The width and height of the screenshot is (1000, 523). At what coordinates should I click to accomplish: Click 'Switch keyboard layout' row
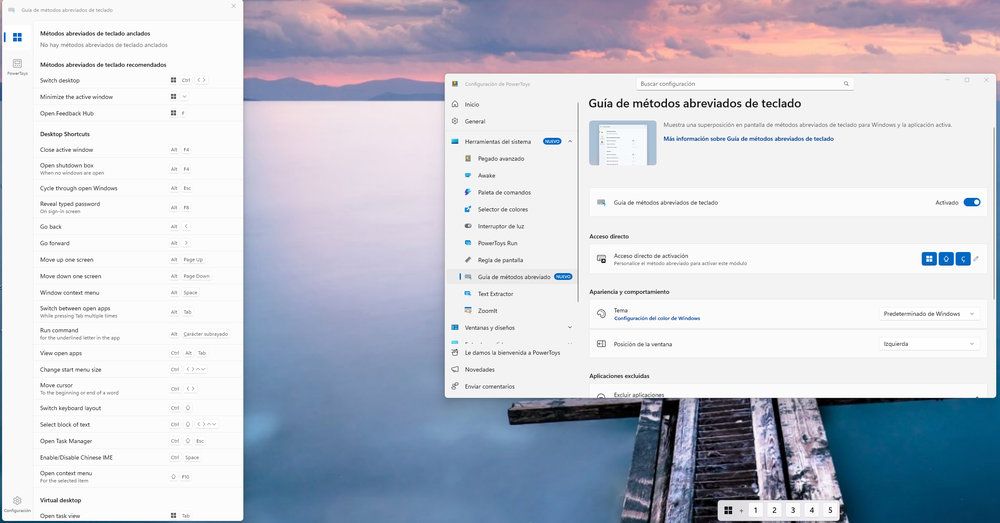point(137,408)
